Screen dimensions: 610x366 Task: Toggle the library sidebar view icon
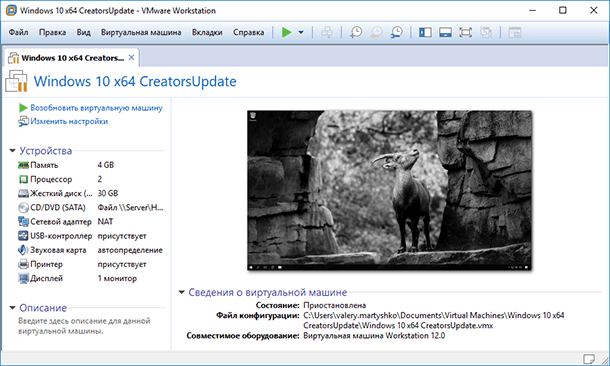click(x=425, y=32)
